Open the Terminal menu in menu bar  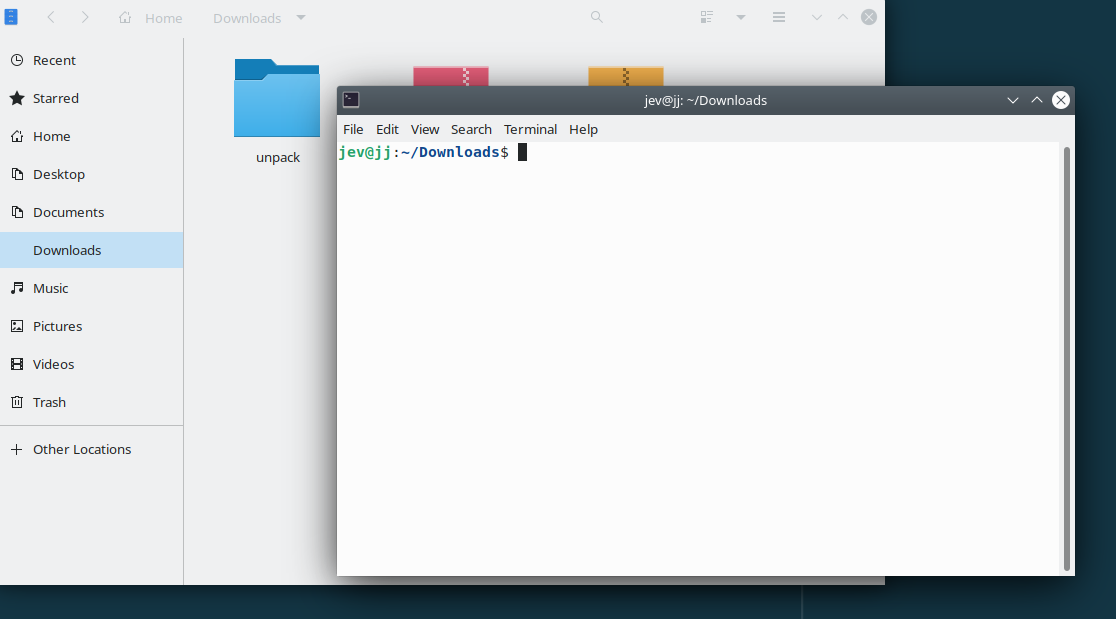pos(530,129)
